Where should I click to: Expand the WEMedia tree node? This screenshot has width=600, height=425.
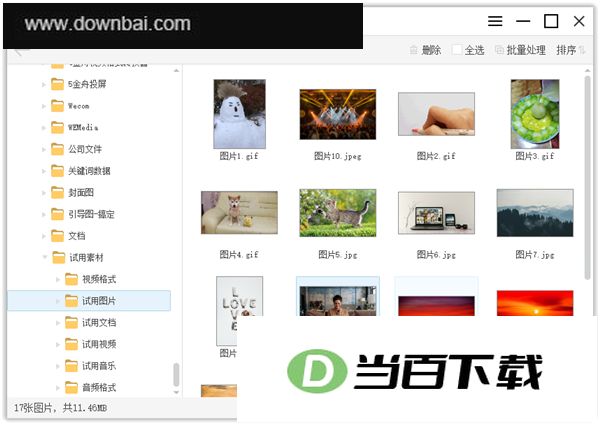click(44, 128)
